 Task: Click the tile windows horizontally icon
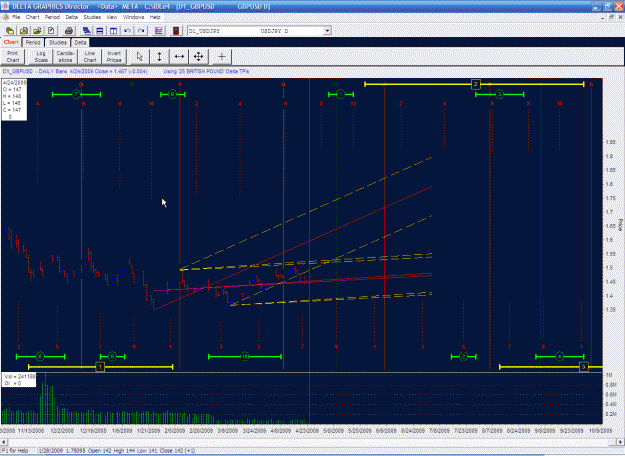coord(100,31)
